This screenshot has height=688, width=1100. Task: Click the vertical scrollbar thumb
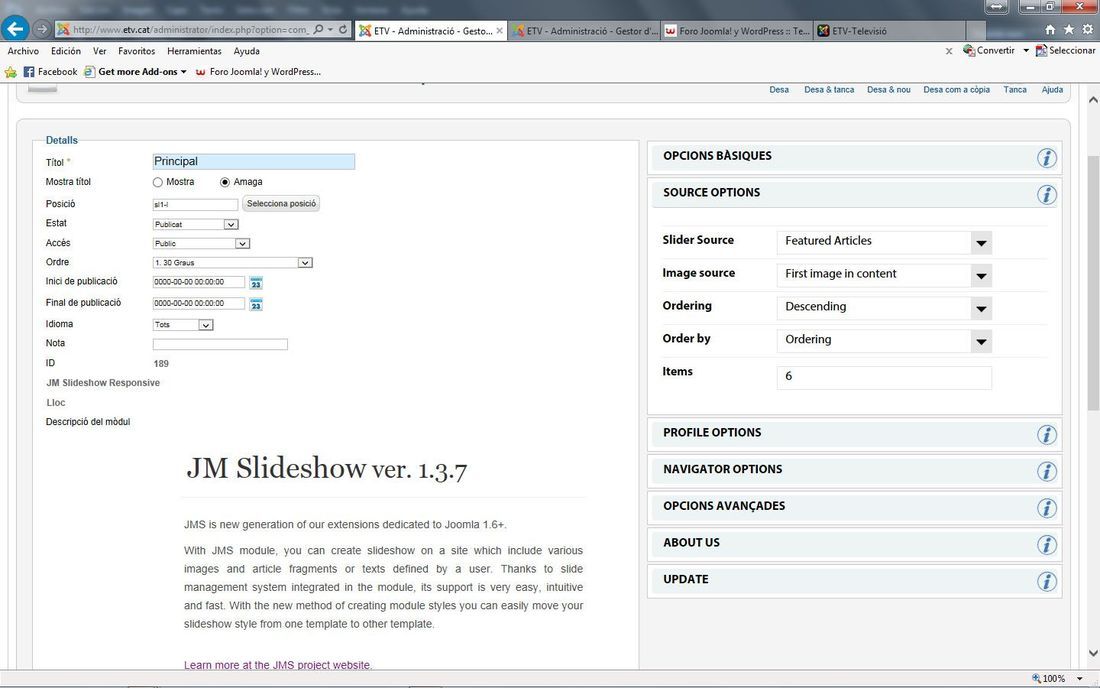[x=1093, y=282]
